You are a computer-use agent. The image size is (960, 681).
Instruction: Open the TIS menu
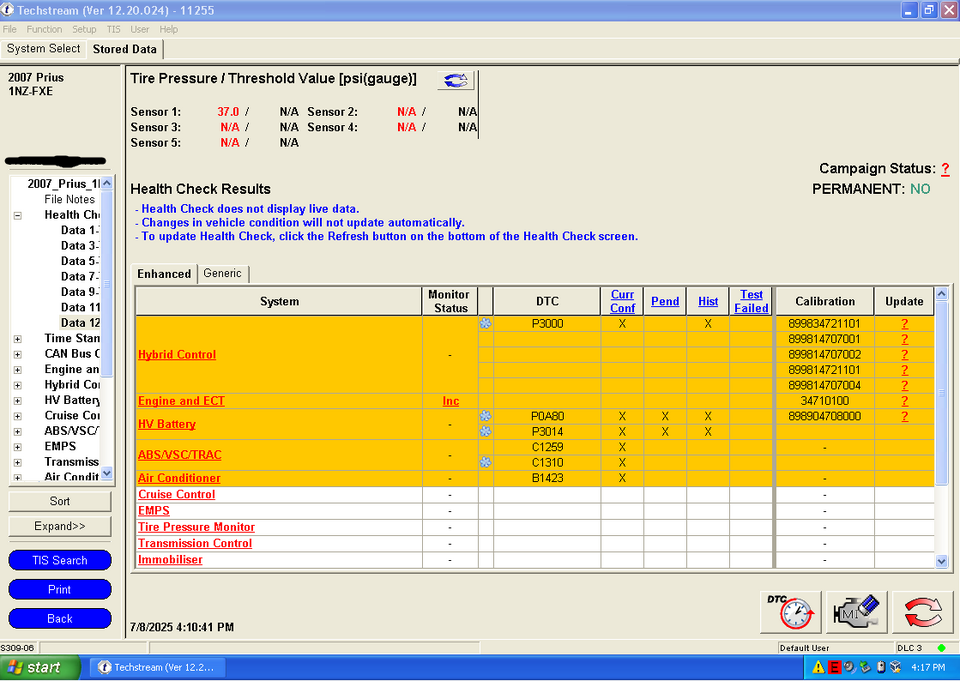click(113, 29)
